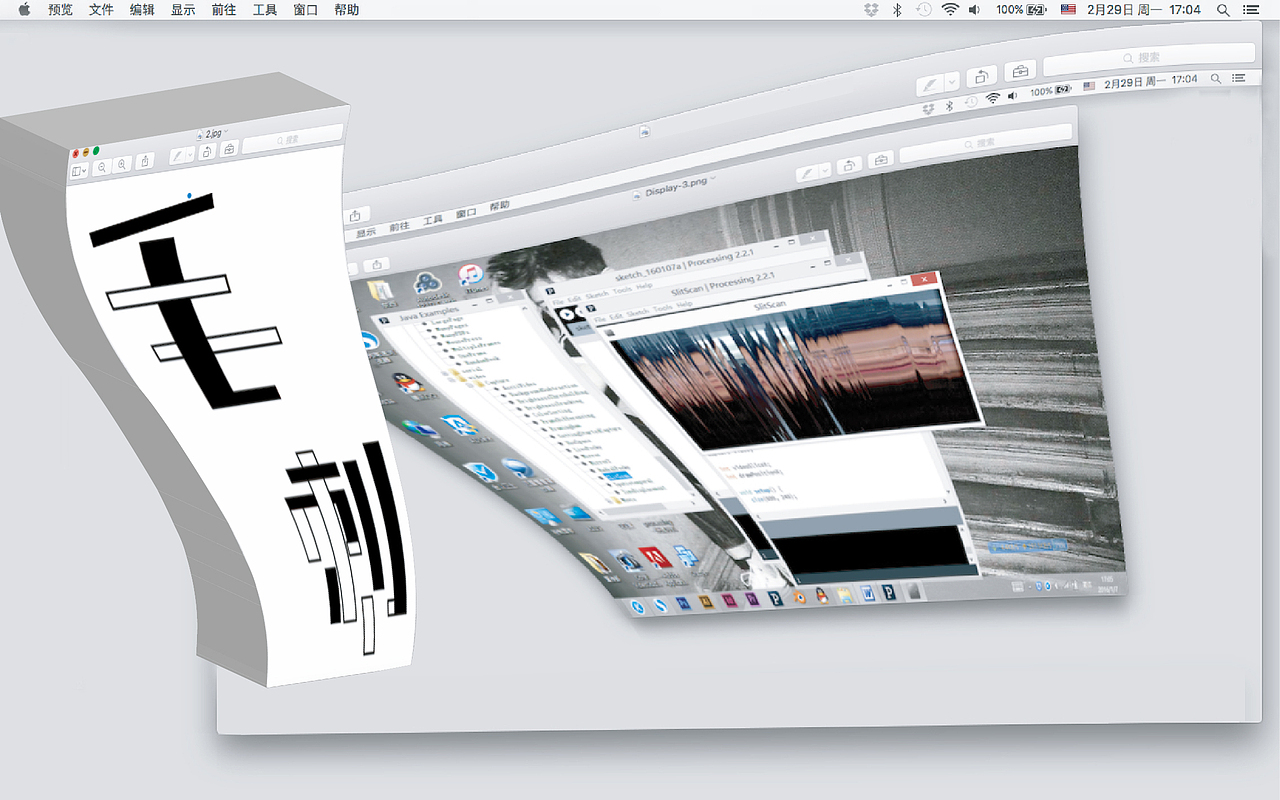Open the 帮助 menu in top menu bar
Image resolution: width=1280 pixels, height=800 pixels.
pos(347,10)
